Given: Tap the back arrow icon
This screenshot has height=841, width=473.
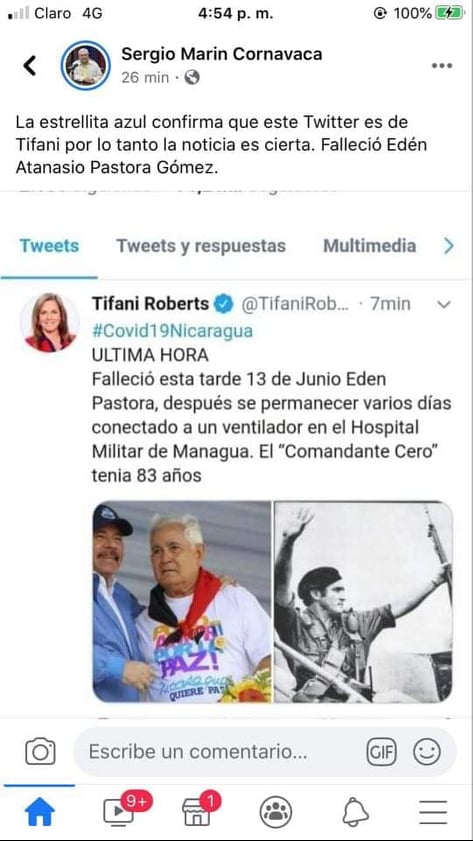Looking at the screenshot, I should point(29,65).
